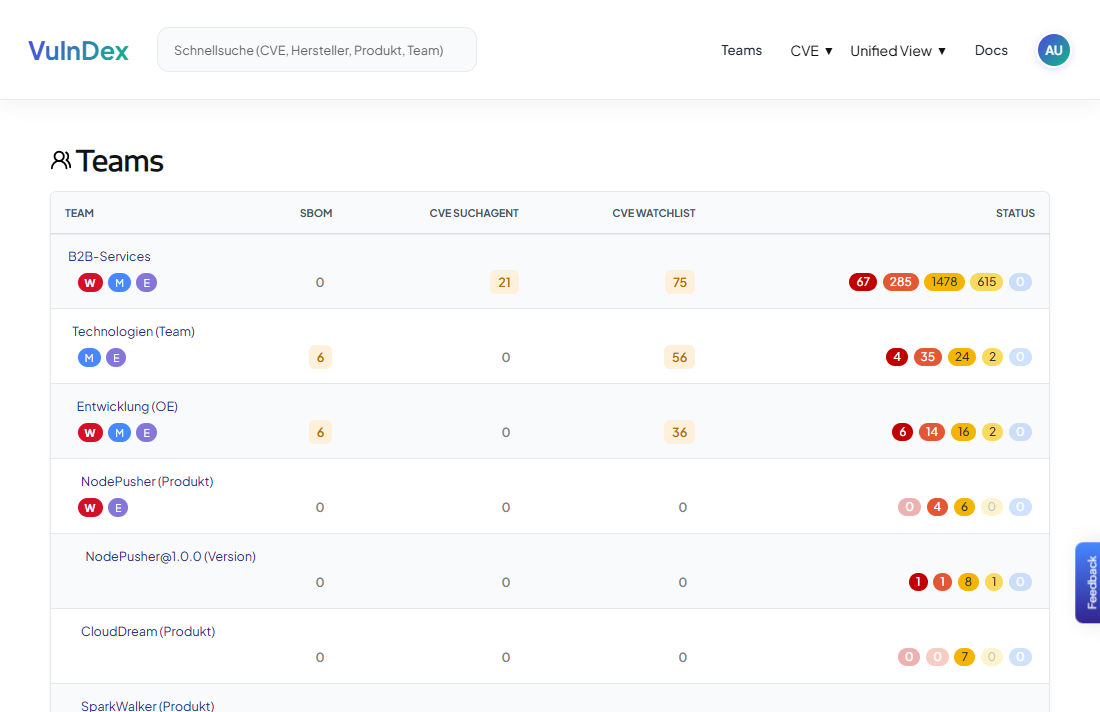Screen dimensions: 1100x712
Task: Click the CVE Watchlist count 75
Action: tap(680, 283)
